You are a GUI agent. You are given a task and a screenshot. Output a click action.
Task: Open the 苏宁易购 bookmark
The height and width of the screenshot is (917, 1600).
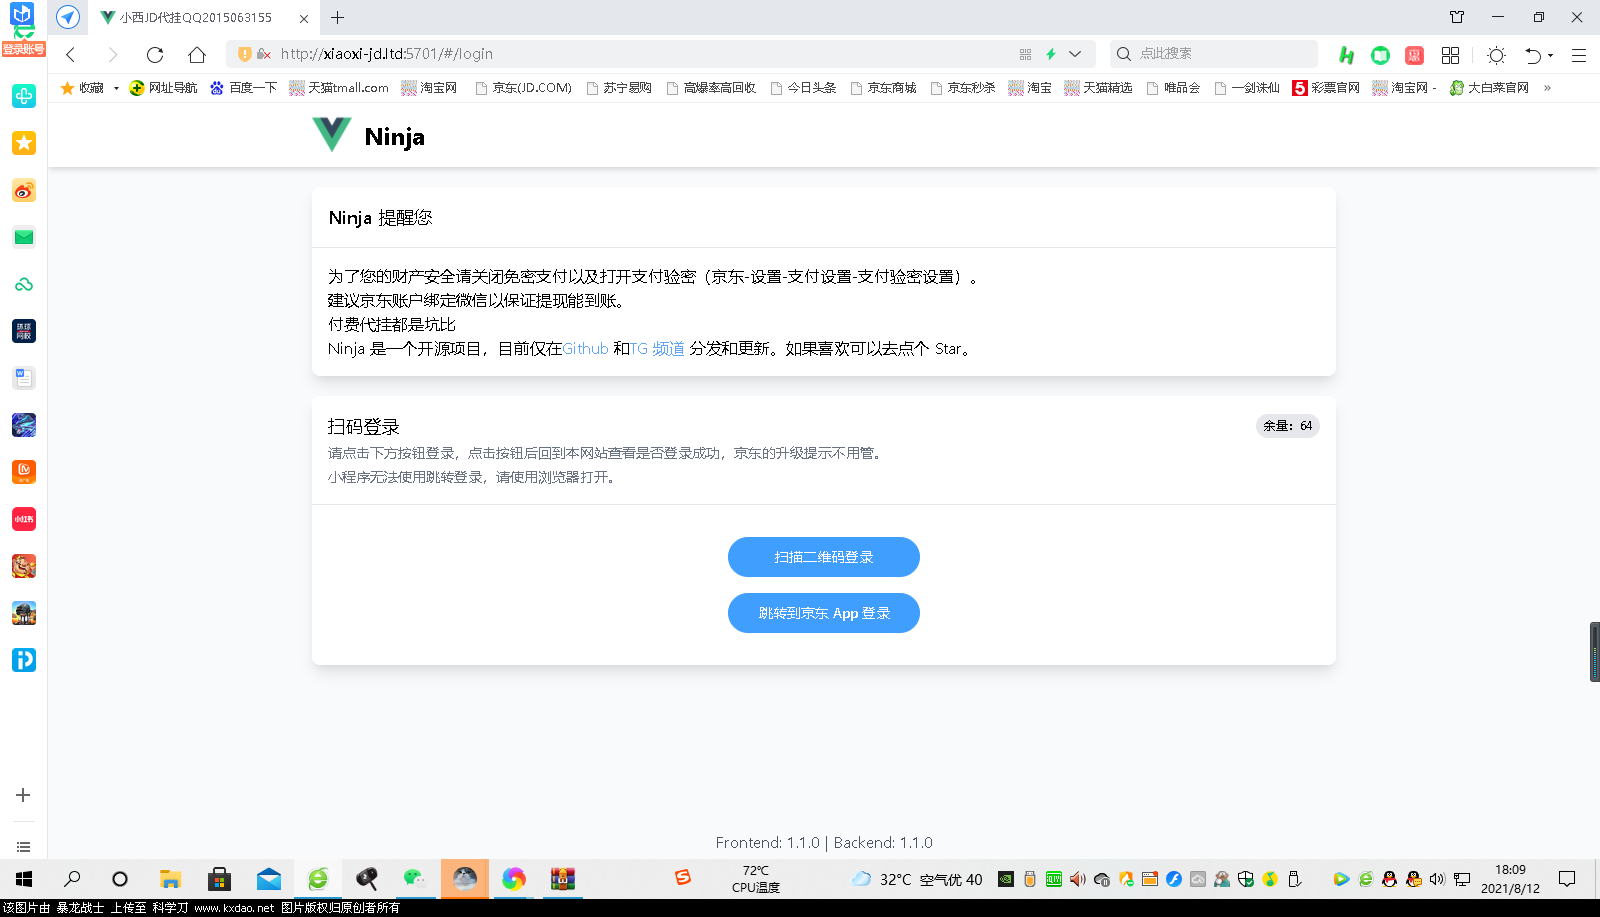(x=619, y=88)
